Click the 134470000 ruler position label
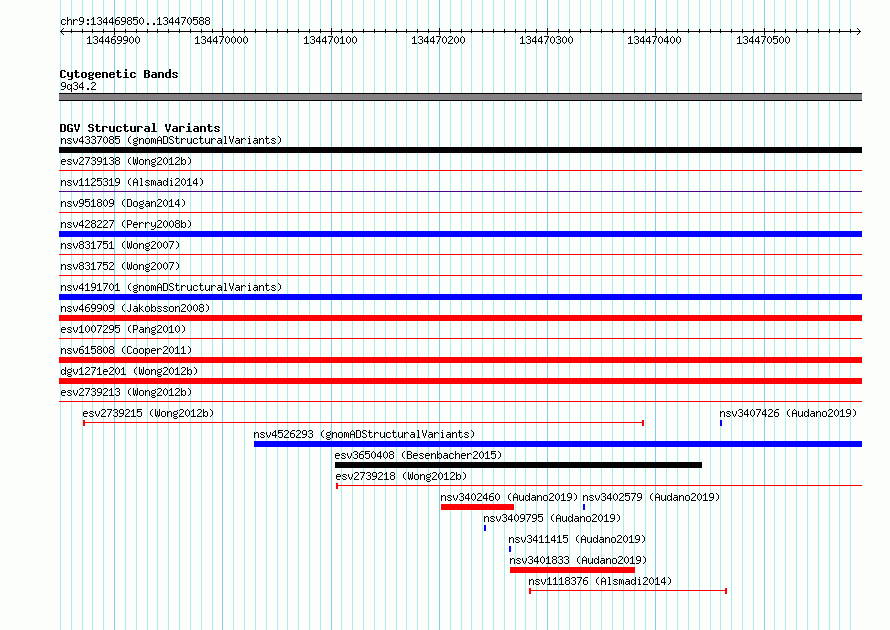Screen dimensions: 890x630 pyautogui.click(x=221, y=40)
